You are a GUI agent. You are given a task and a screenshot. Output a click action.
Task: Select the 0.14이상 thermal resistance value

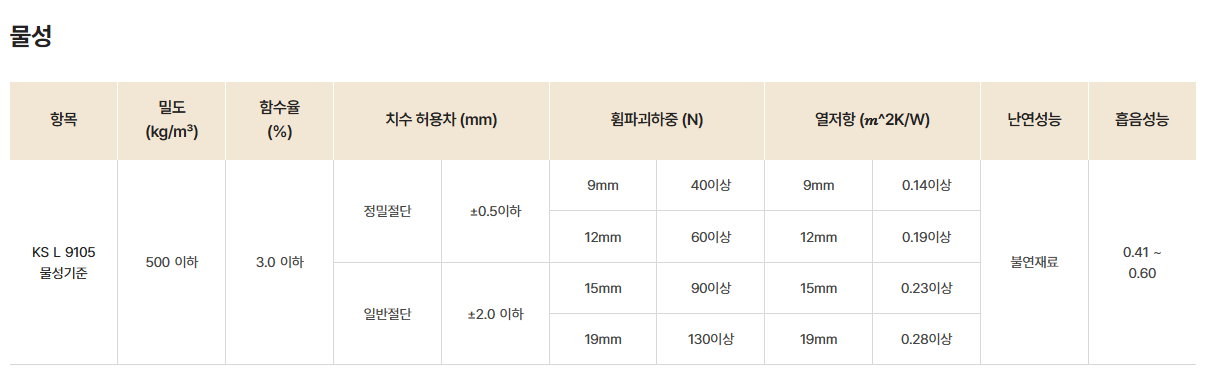[x=926, y=185]
